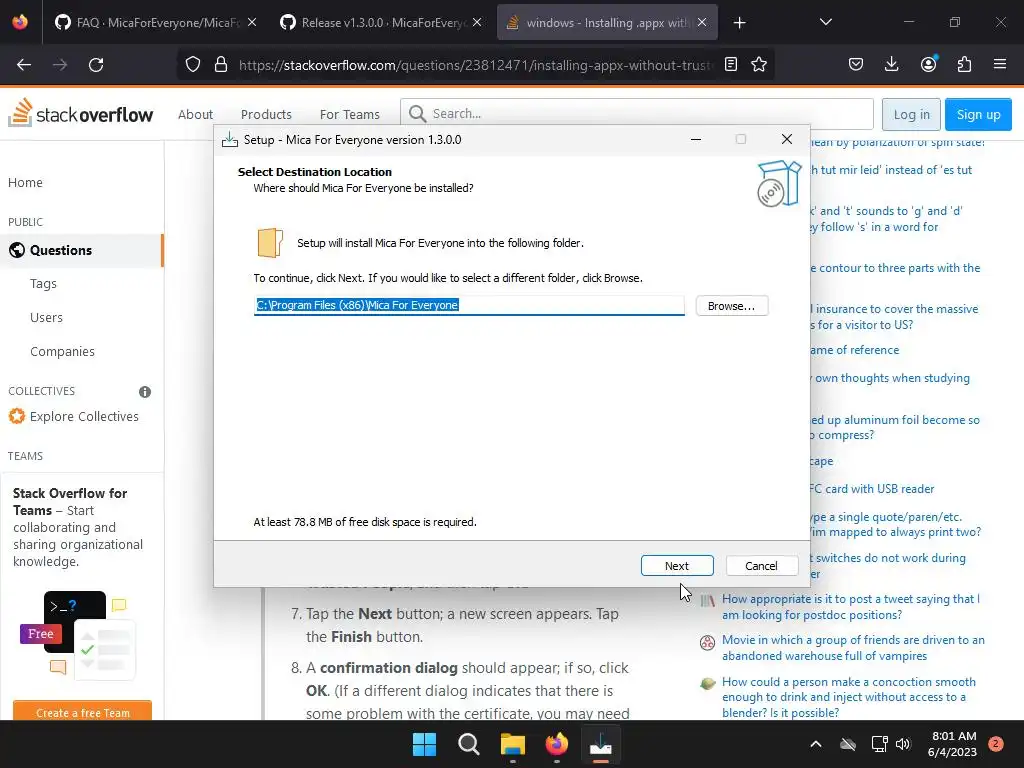Open Firefox downloads panel
Viewport: 1024px width, 768px height.
pyautogui.click(x=891, y=64)
